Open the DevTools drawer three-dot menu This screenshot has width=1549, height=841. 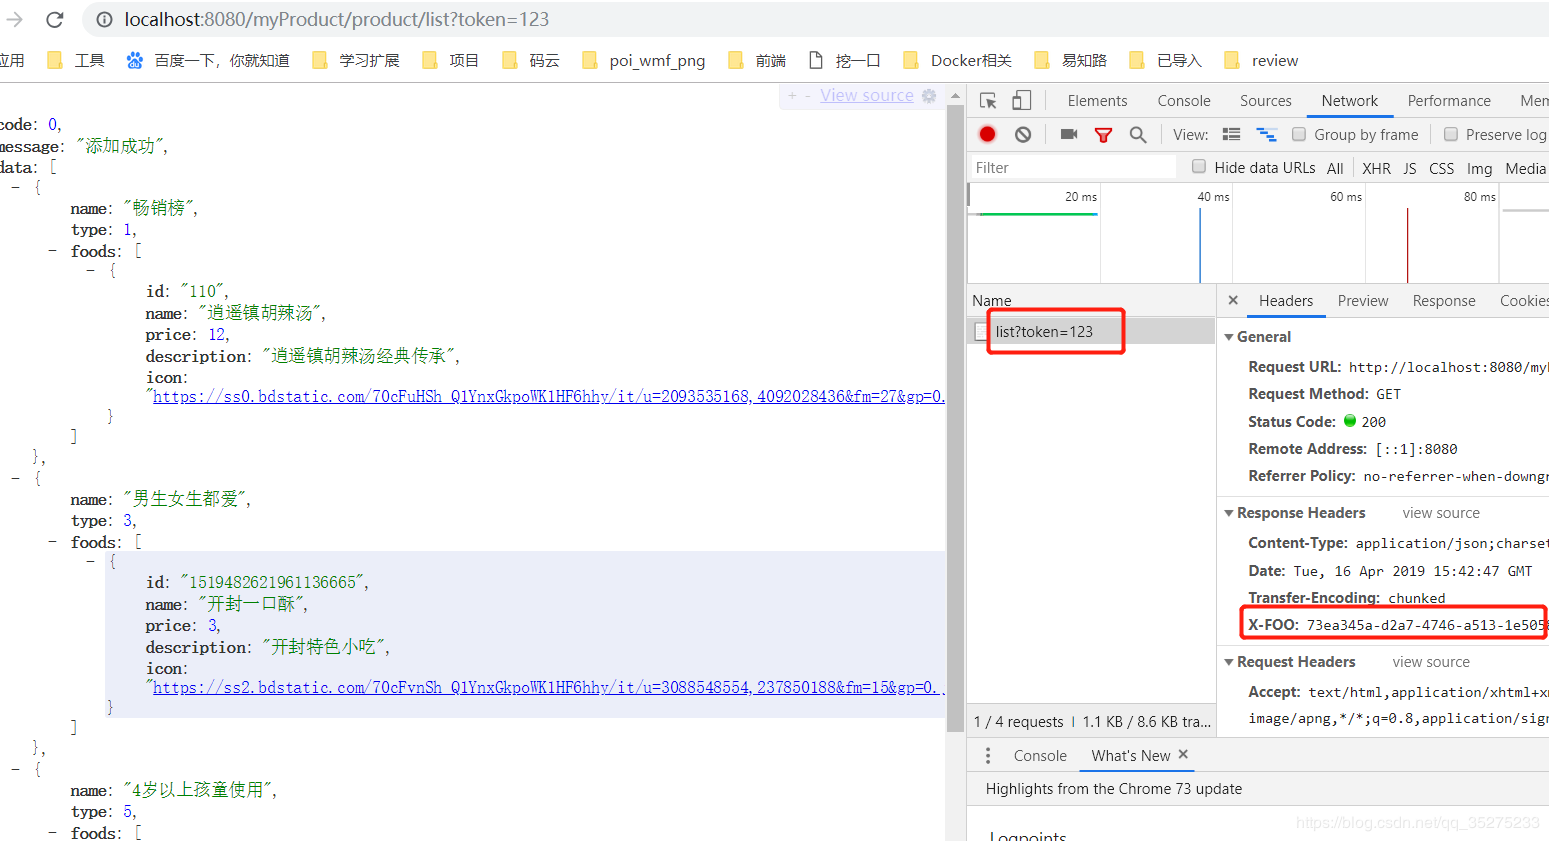988,755
